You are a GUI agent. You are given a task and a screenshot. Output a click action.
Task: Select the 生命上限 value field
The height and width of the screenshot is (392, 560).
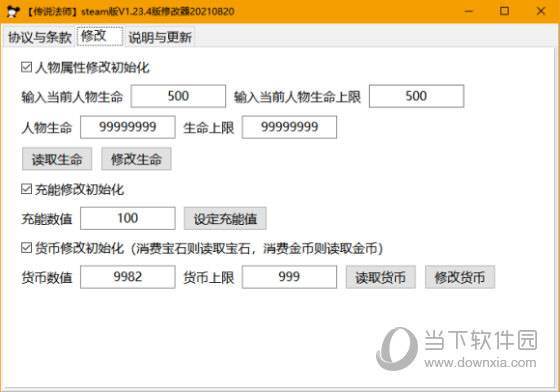click(289, 127)
